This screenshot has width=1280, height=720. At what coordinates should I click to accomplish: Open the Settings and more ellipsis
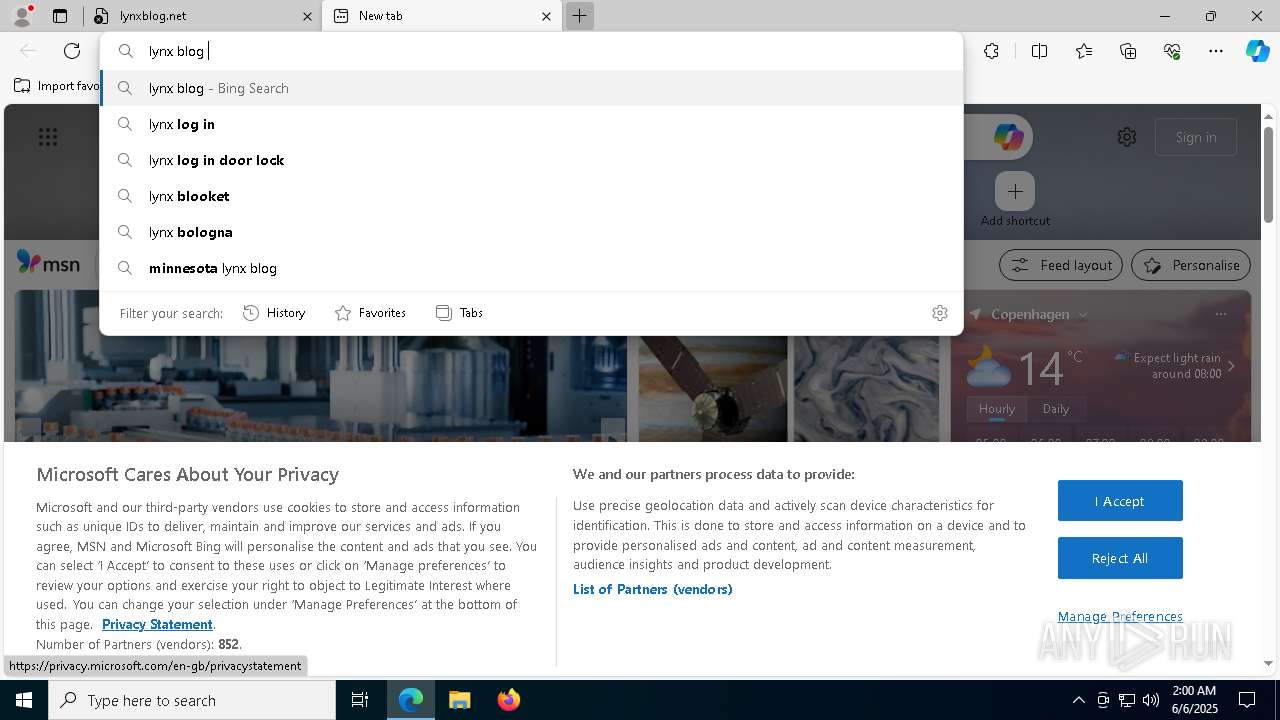(1216, 51)
